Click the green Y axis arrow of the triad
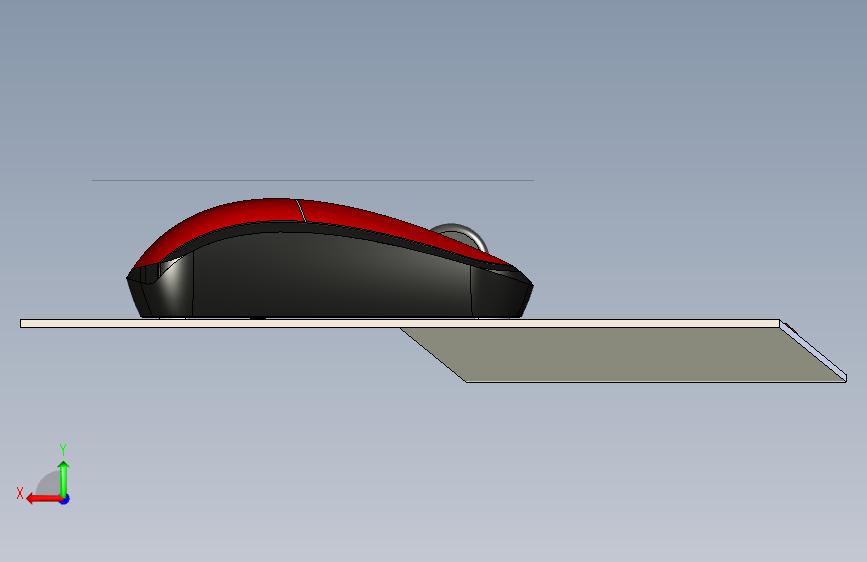This screenshot has height=562, width=867. point(64,479)
